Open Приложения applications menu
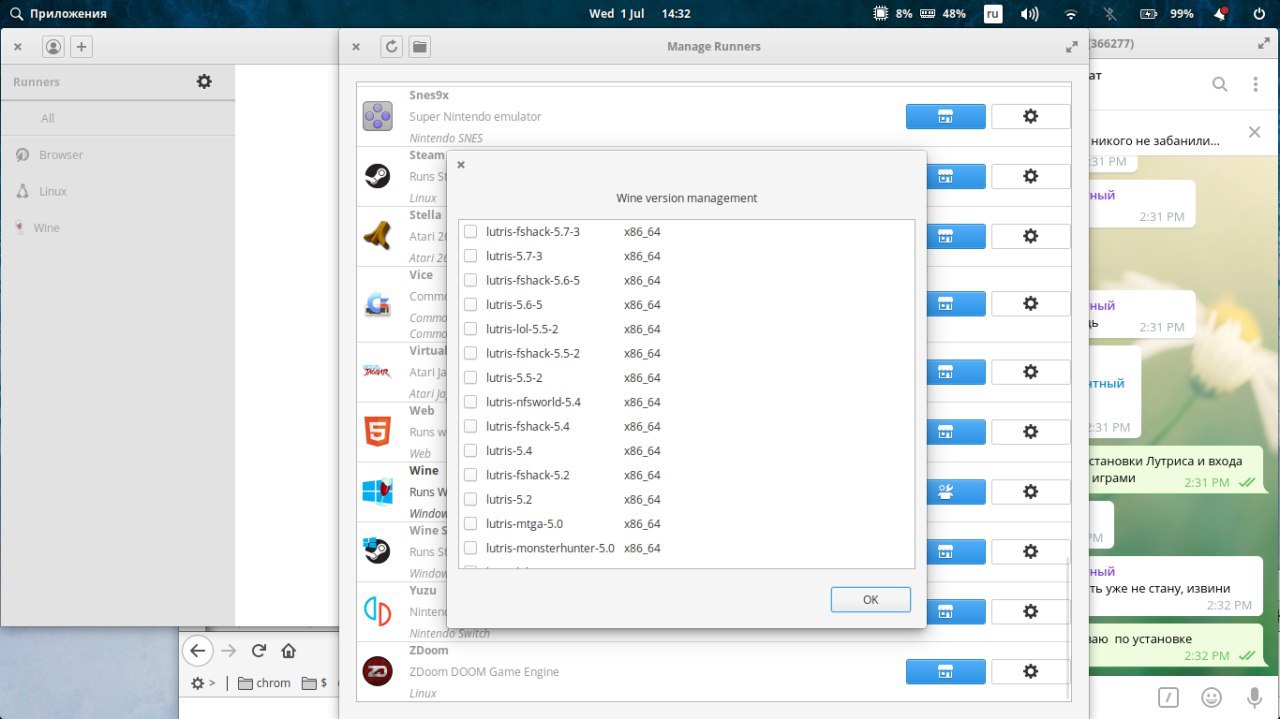1280x719 pixels. coord(59,14)
